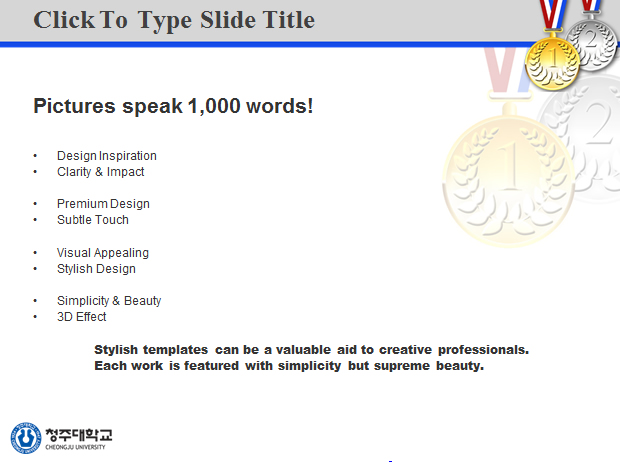Screen dimensions: 620x465
Task: Select 'Simplicity & Beauty' bullet text
Action: pos(109,301)
